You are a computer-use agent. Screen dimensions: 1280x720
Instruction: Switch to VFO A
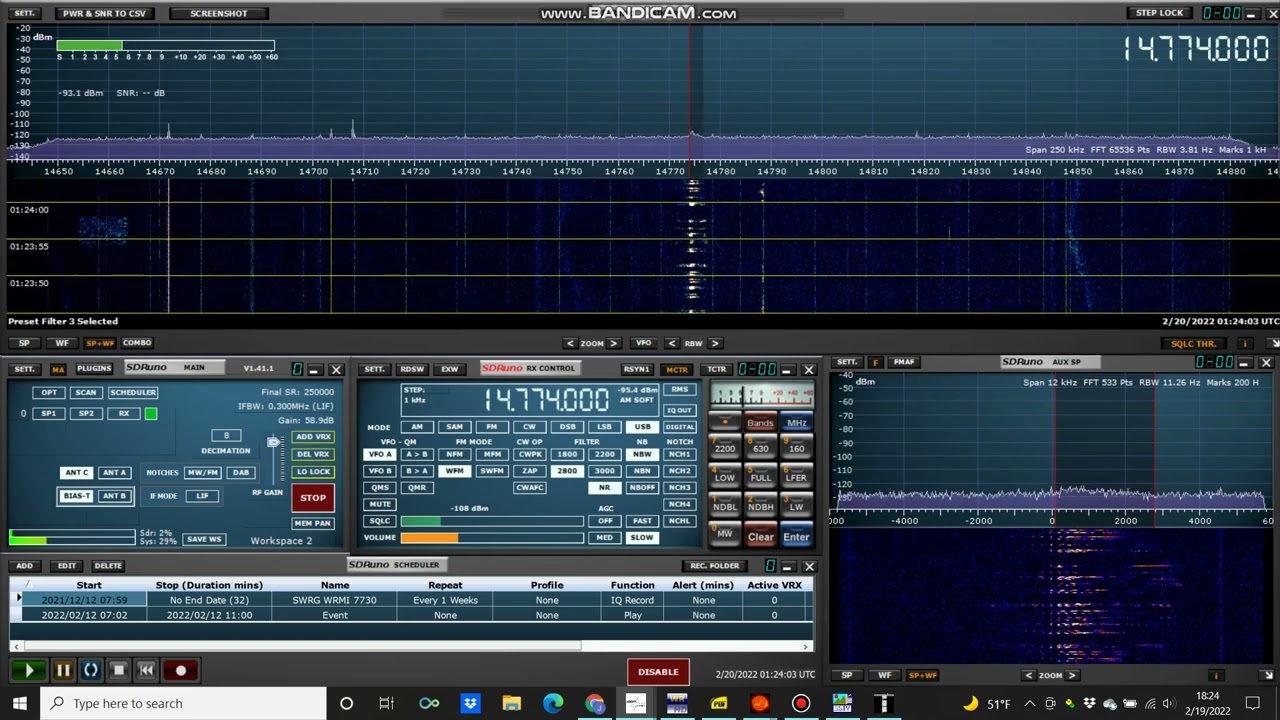pos(380,454)
